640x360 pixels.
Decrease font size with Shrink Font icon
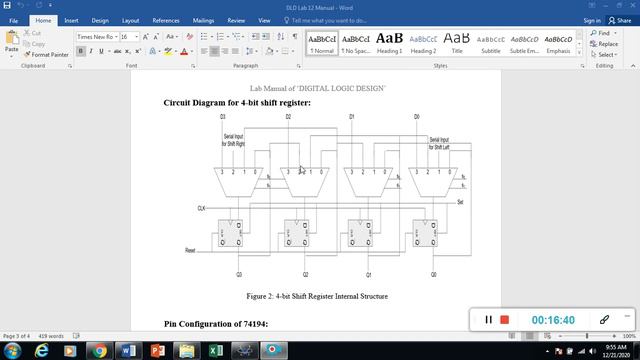click(x=156, y=37)
